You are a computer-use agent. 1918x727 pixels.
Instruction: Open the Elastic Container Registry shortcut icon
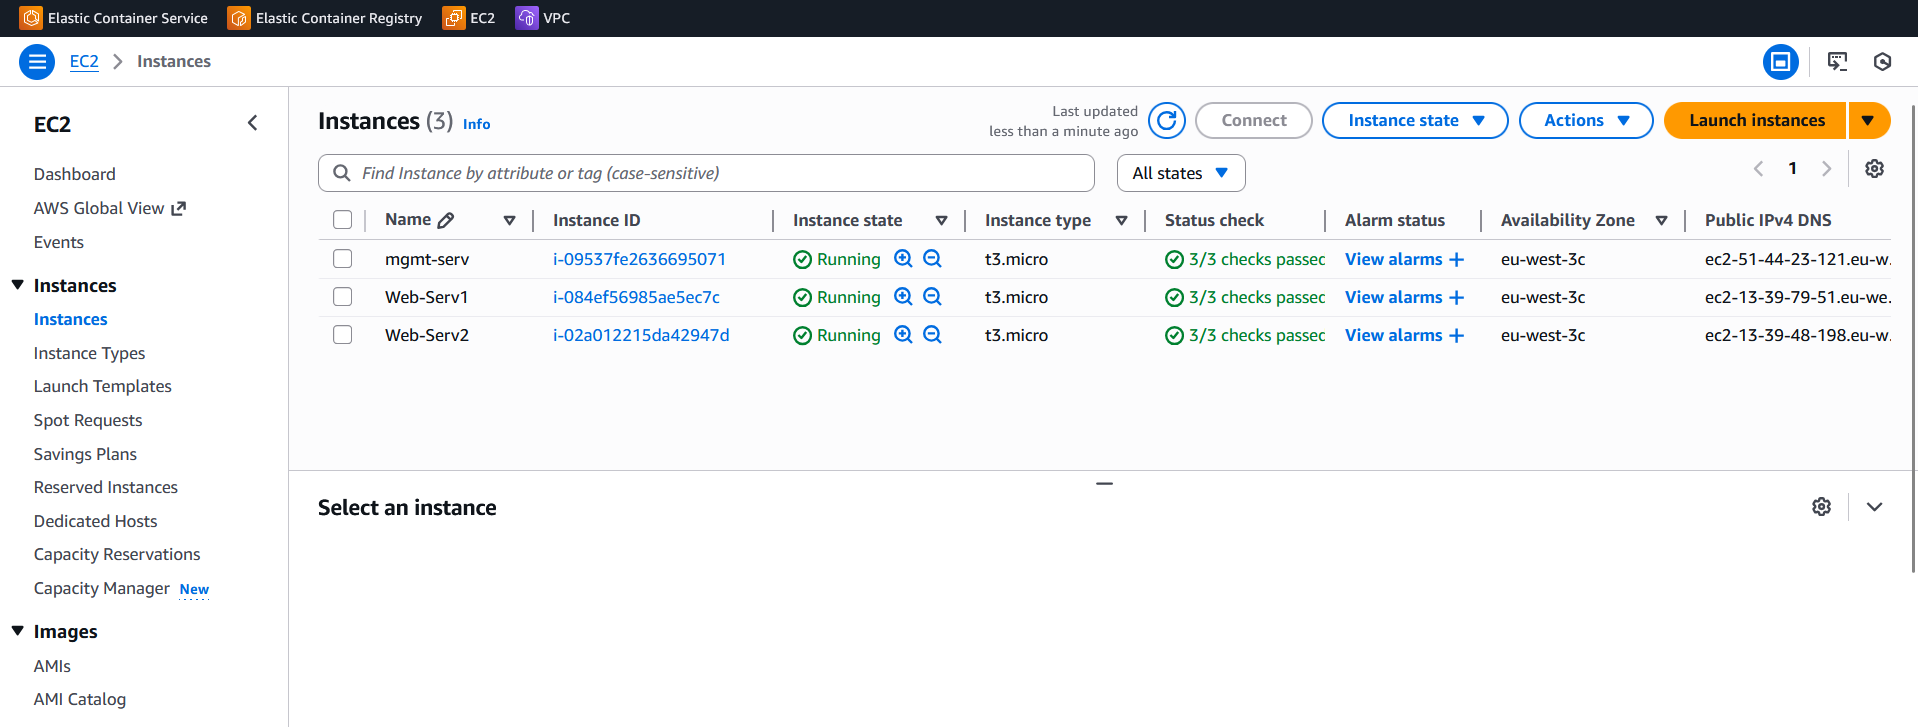(x=239, y=18)
